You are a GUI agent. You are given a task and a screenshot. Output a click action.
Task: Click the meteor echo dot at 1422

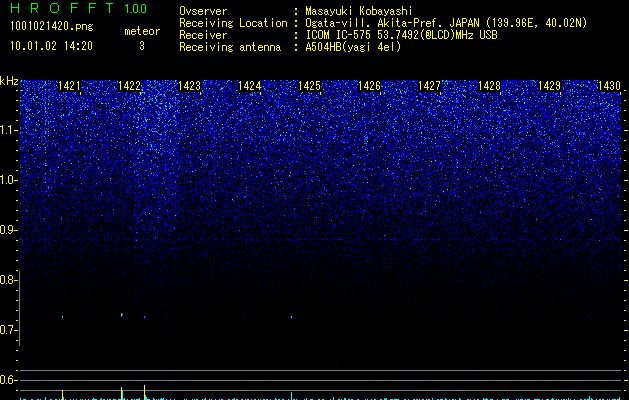click(122, 315)
